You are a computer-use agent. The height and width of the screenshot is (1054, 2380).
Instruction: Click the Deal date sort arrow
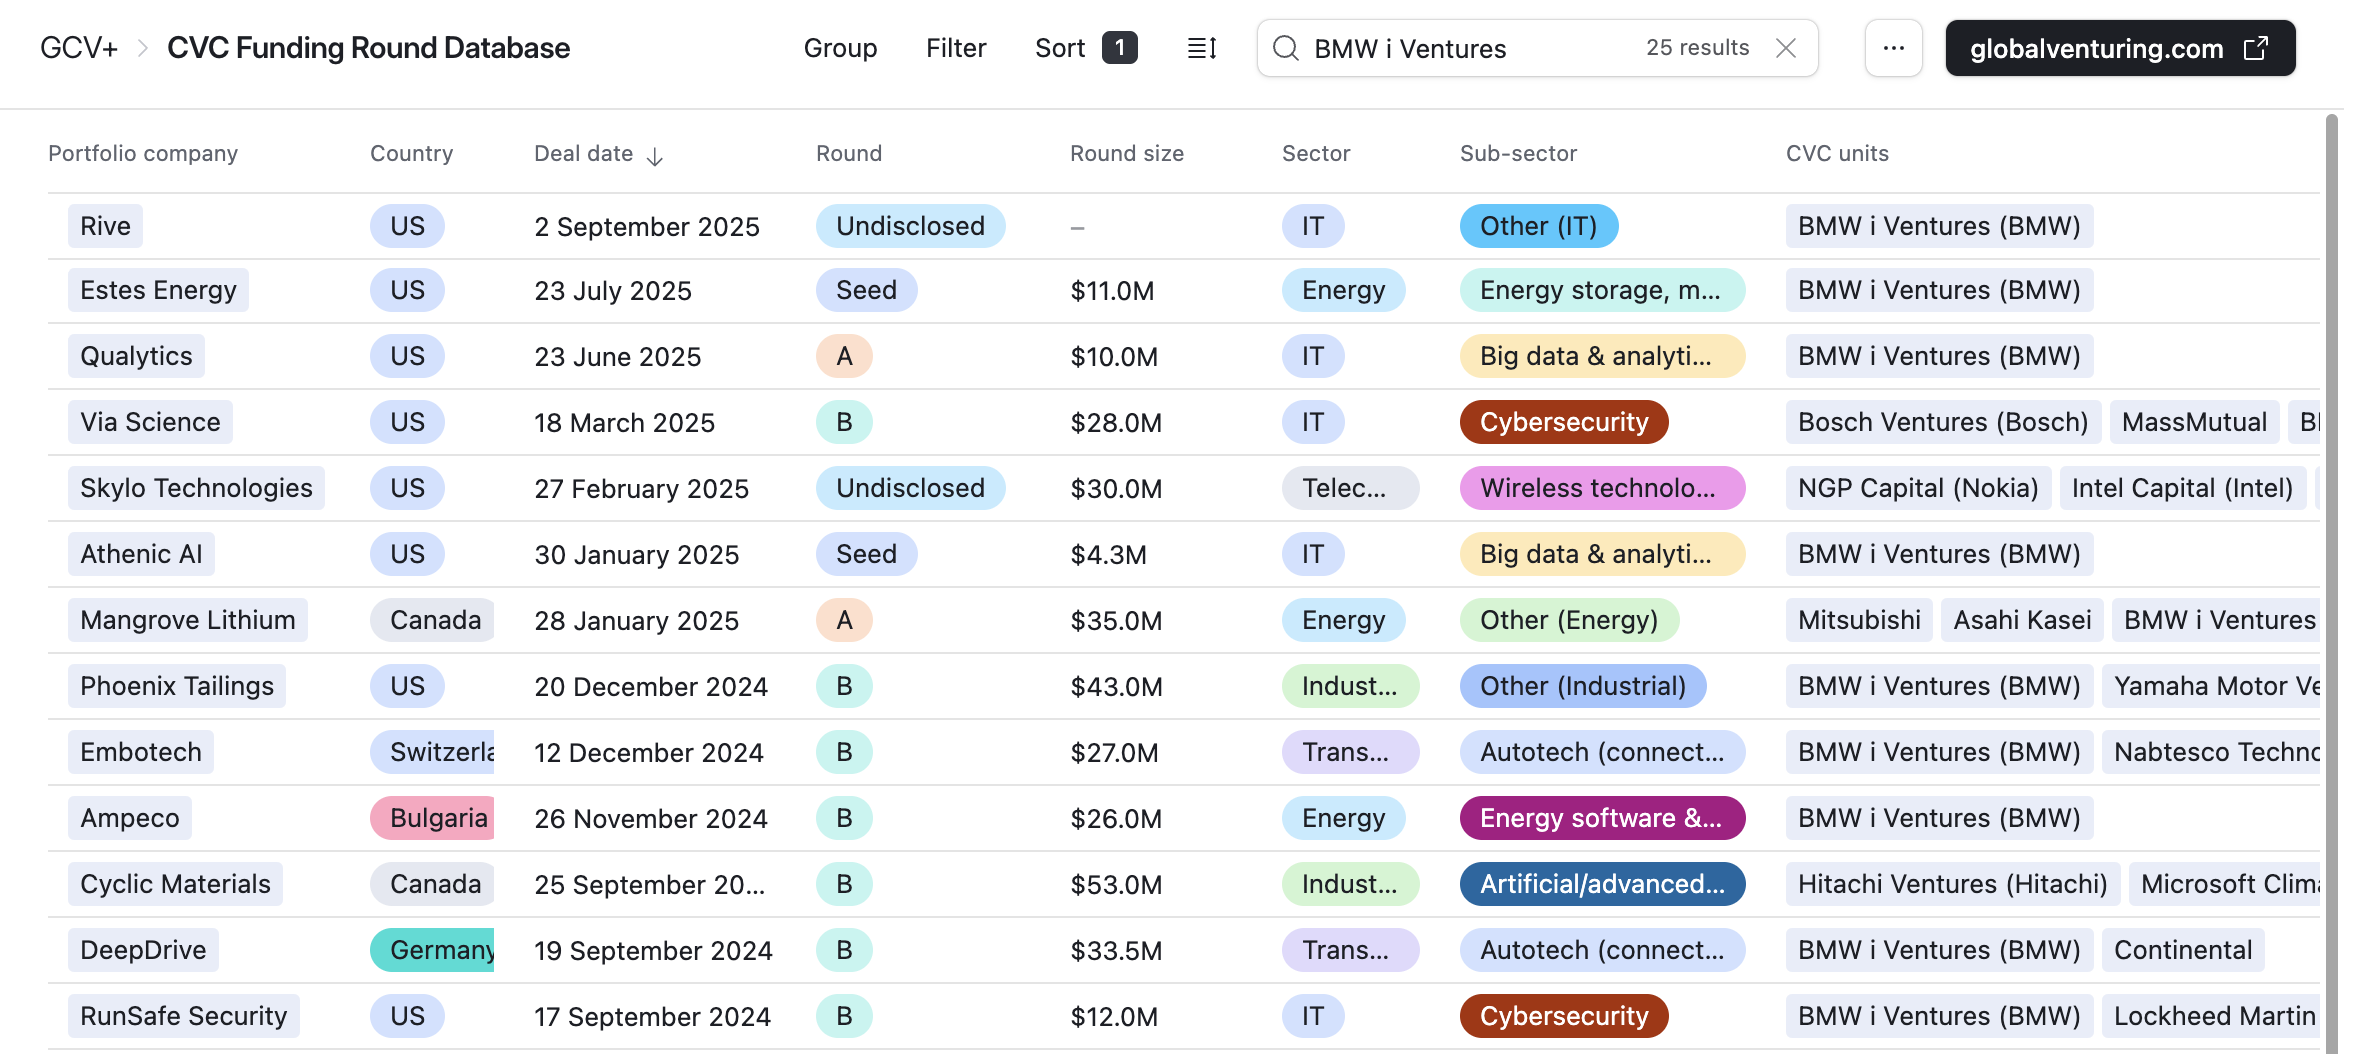655,156
